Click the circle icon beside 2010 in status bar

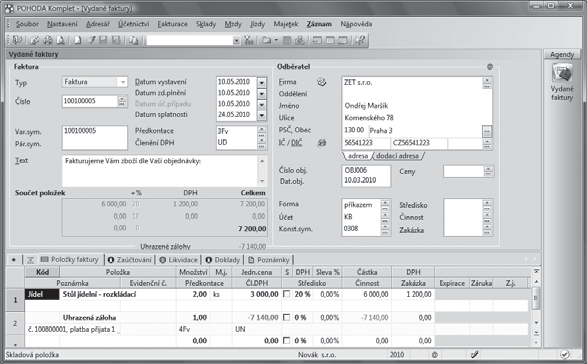[x=434, y=355]
